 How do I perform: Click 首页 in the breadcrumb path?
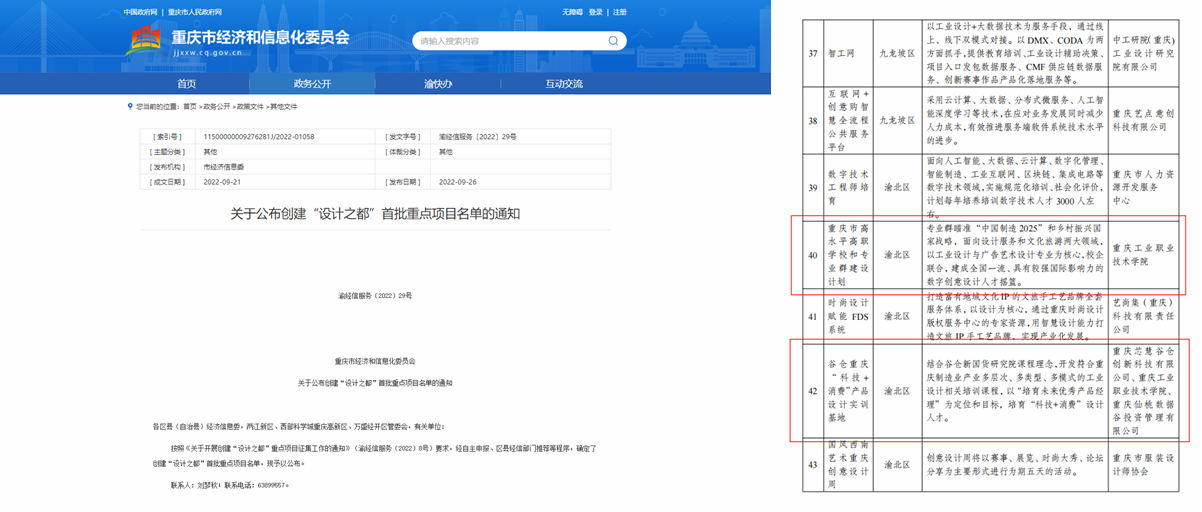189,106
